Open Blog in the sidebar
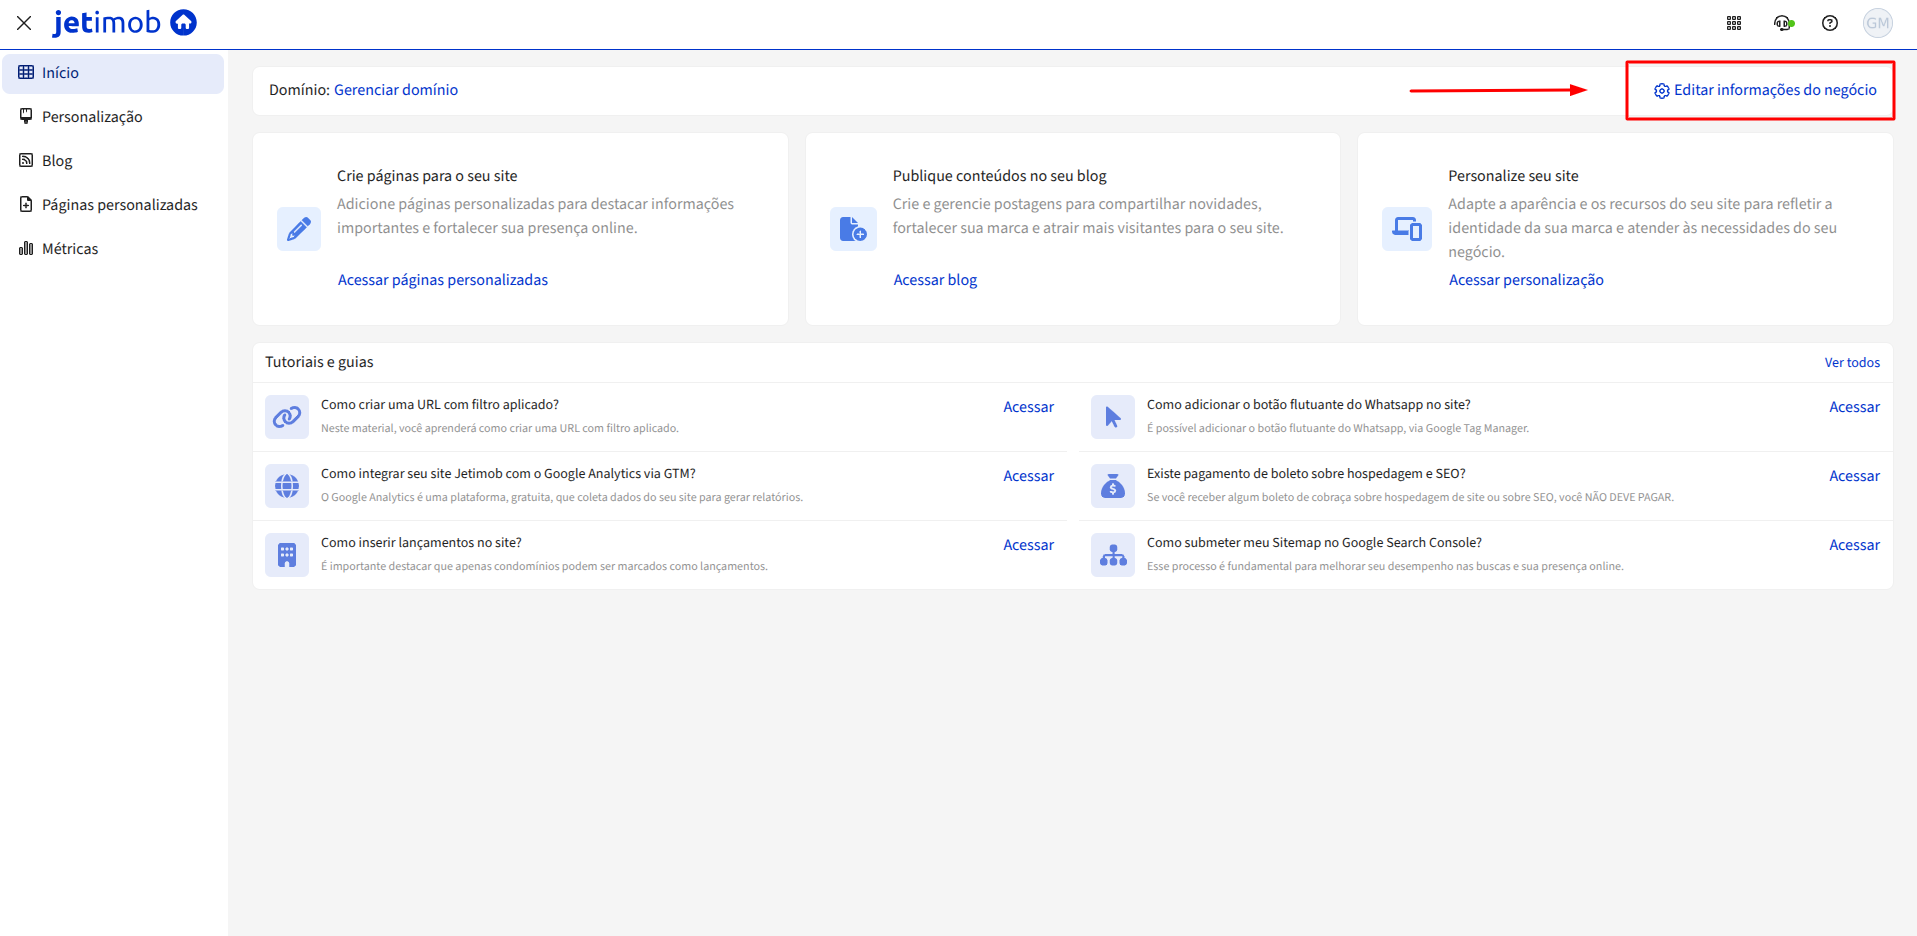The image size is (1917, 936). pos(113,161)
